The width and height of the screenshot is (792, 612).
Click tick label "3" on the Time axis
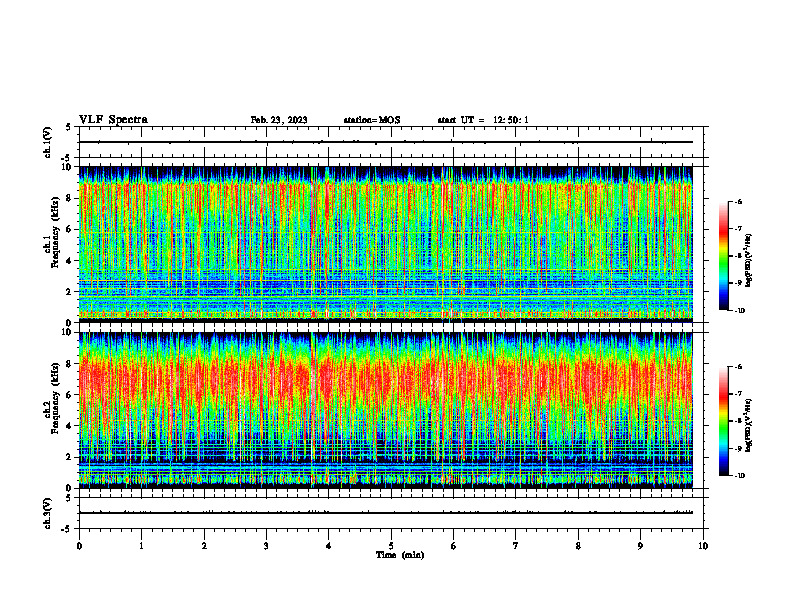(x=266, y=546)
